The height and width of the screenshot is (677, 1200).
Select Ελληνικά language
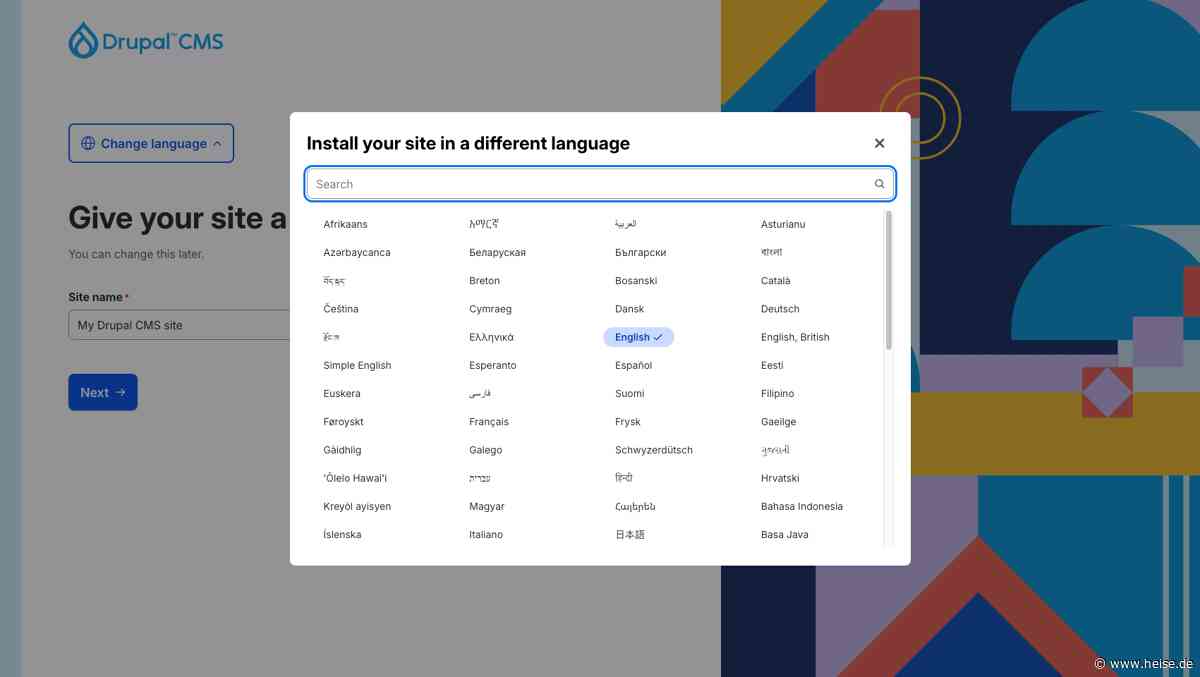[x=491, y=337]
